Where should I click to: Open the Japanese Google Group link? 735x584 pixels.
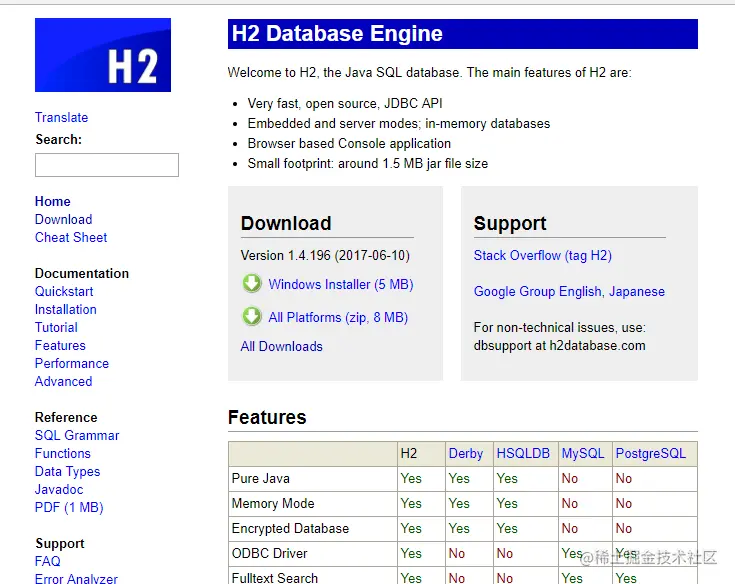pos(637,292)
